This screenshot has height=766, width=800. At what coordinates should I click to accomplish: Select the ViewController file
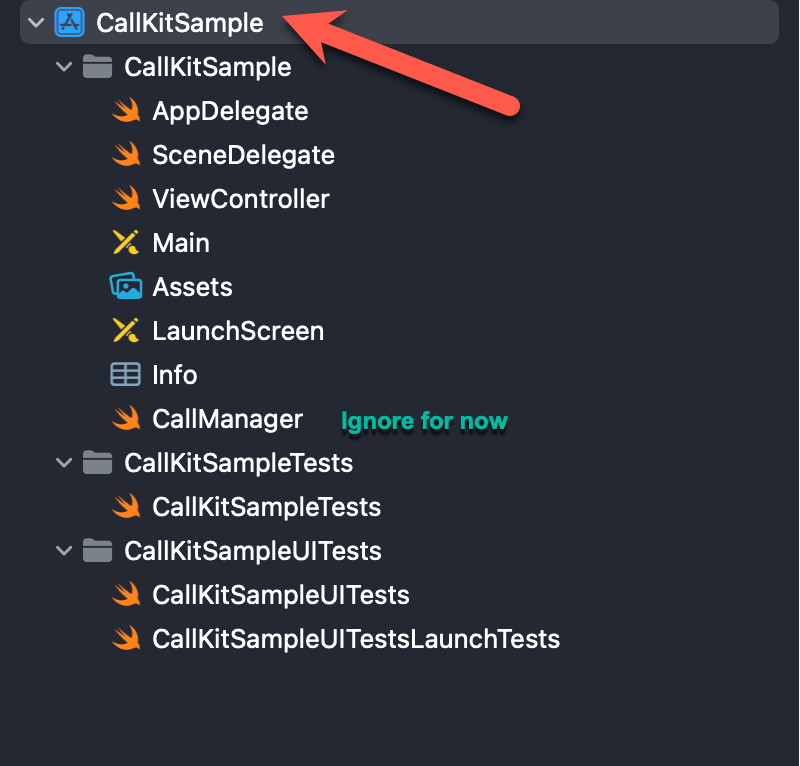tap(241, 199)
